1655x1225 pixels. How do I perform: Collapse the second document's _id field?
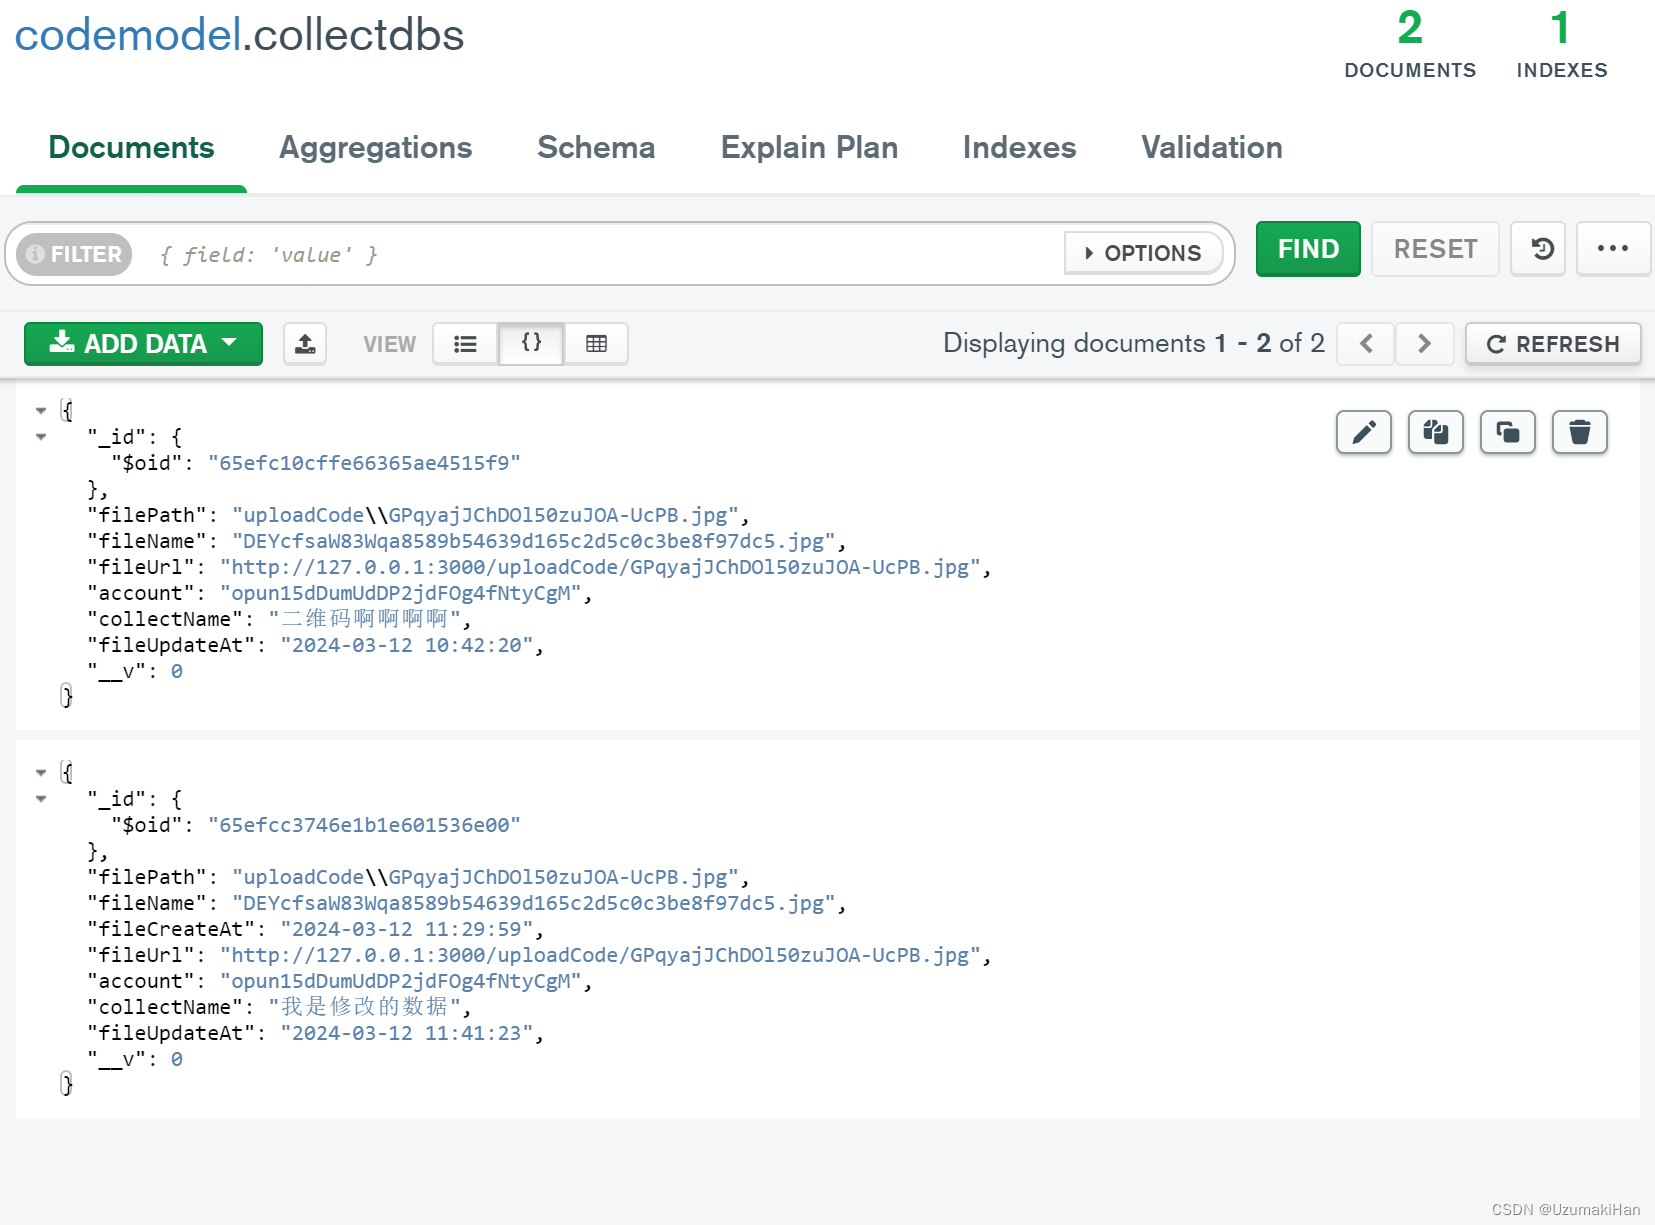[41, 798]
